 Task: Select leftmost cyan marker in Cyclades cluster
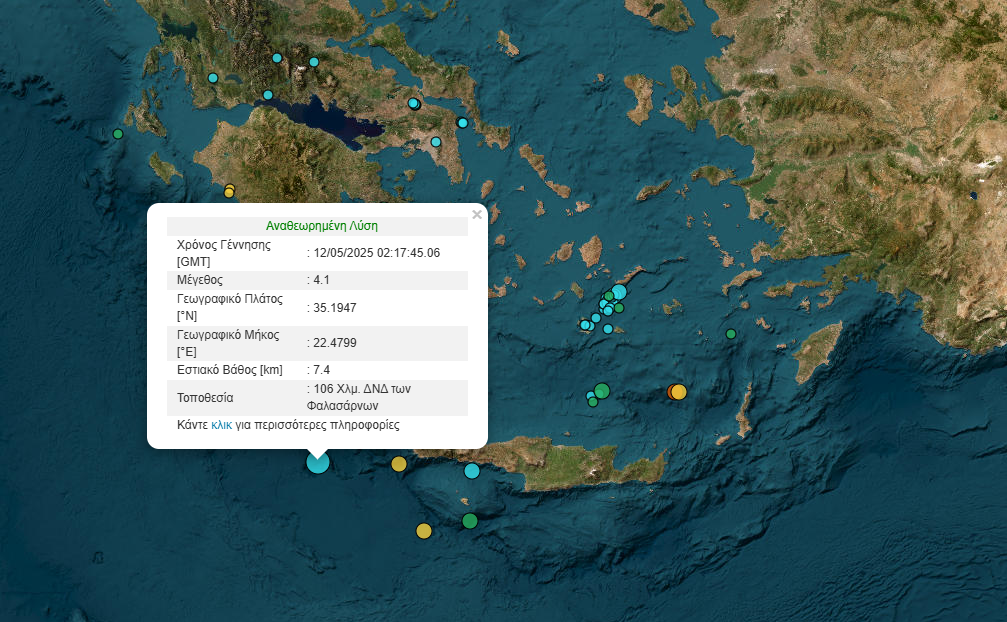point(585,324)
